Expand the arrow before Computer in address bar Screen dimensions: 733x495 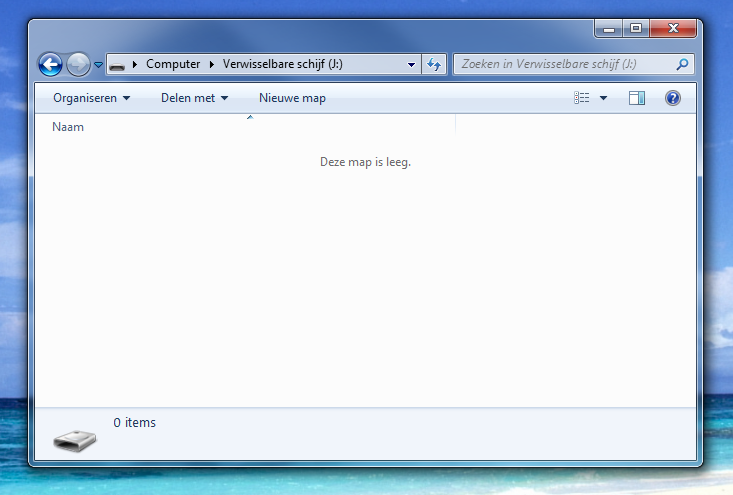tap(135, 65)
